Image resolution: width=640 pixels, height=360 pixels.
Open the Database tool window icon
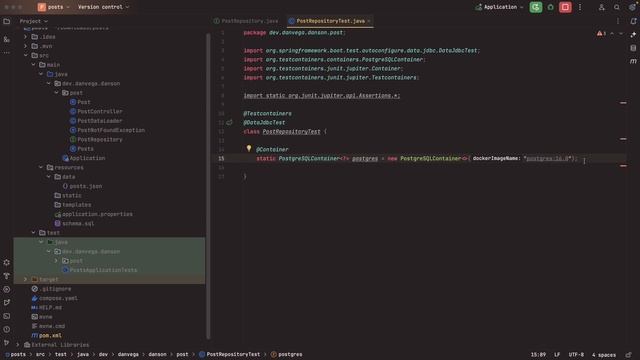[633, 48]
